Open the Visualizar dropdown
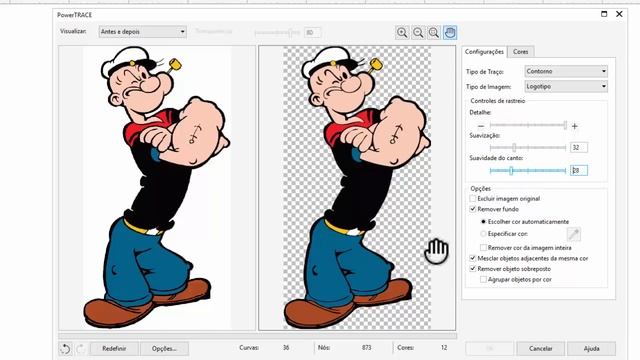Viewport: 640px width, 360px height. point(142,31)
